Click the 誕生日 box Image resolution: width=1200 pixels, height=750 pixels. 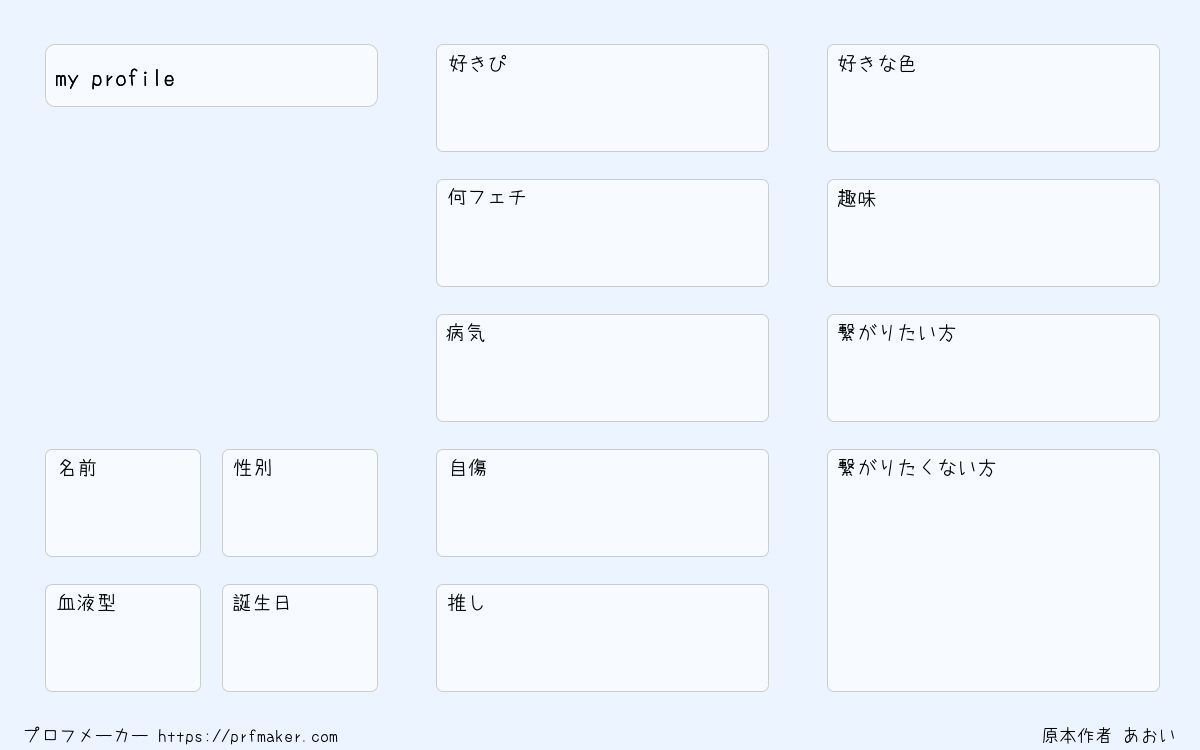(x=300, y=638)
